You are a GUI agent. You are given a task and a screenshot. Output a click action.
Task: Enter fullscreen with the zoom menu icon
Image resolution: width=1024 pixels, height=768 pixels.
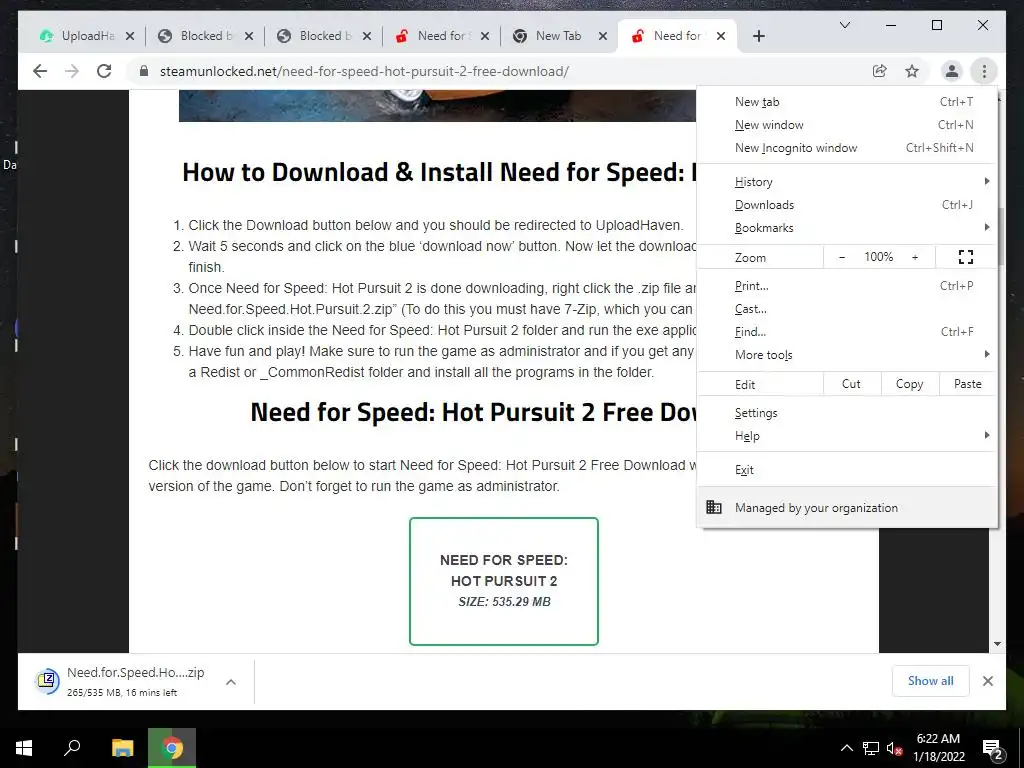[x=966, y=257]
